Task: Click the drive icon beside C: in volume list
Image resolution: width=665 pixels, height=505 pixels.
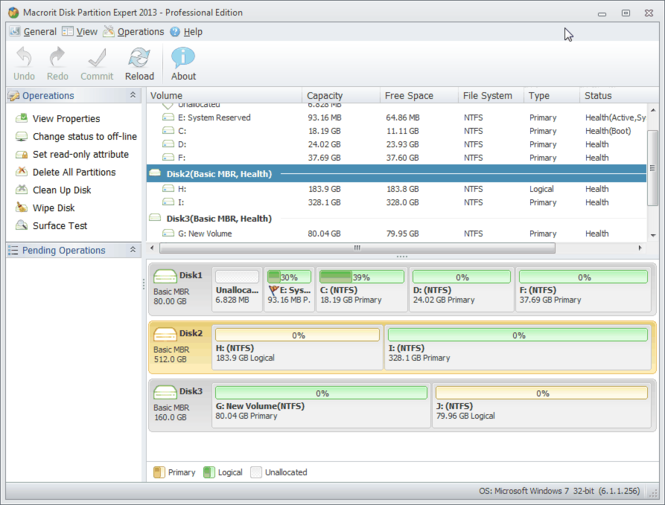Action: [x=168, y=131]
